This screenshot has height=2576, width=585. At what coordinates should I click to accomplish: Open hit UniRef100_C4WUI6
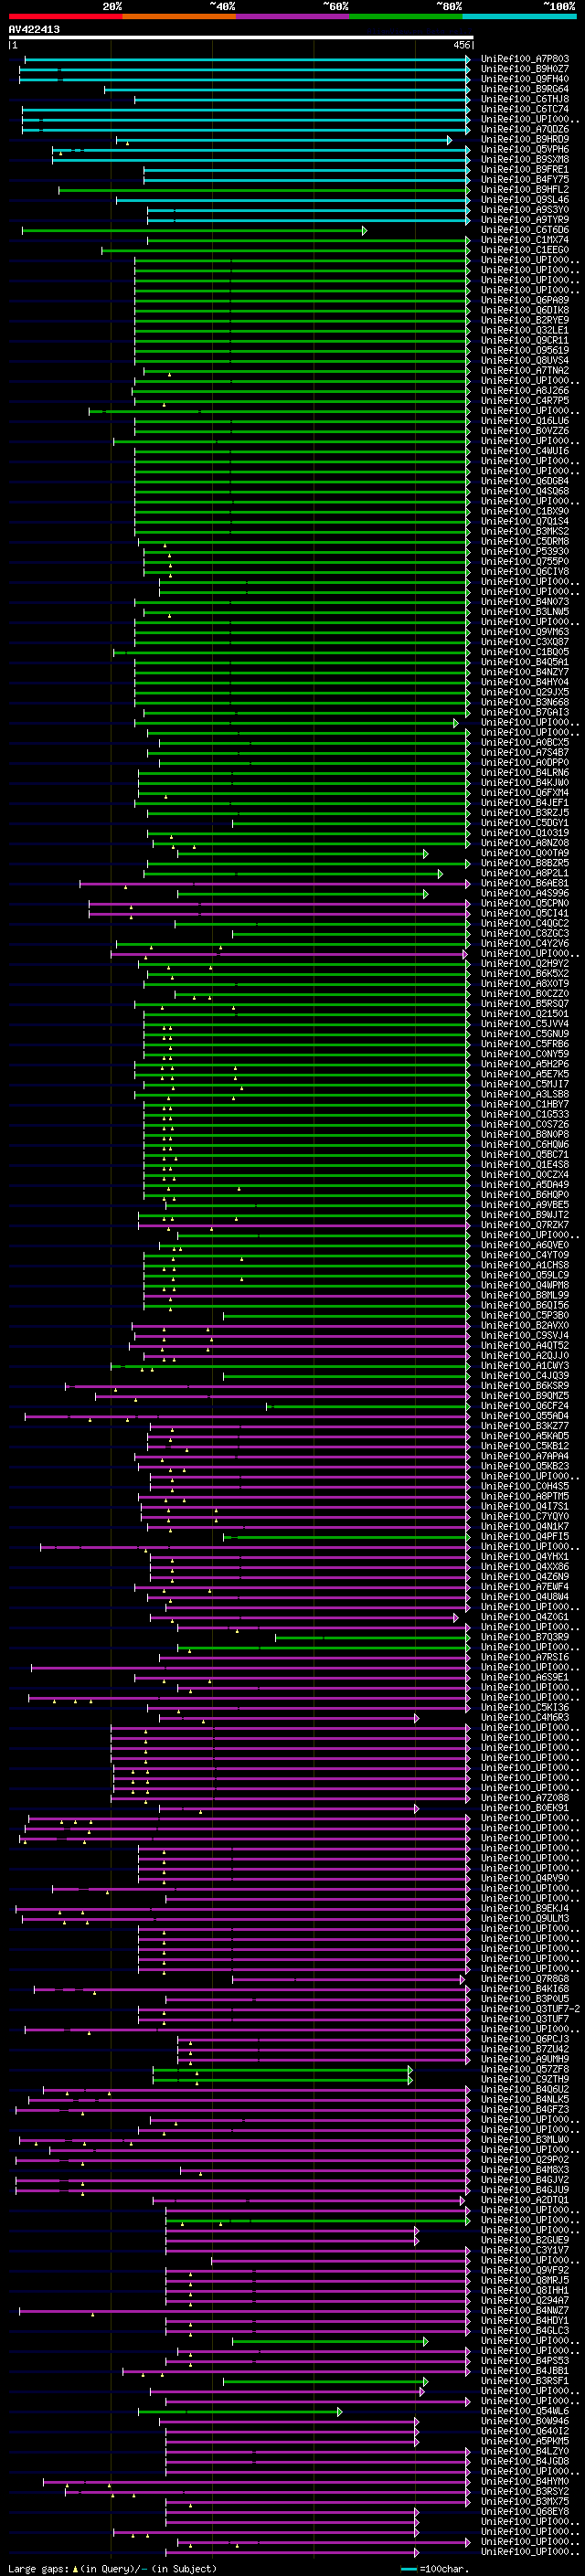pyautogui.click(x=525, y=451)
